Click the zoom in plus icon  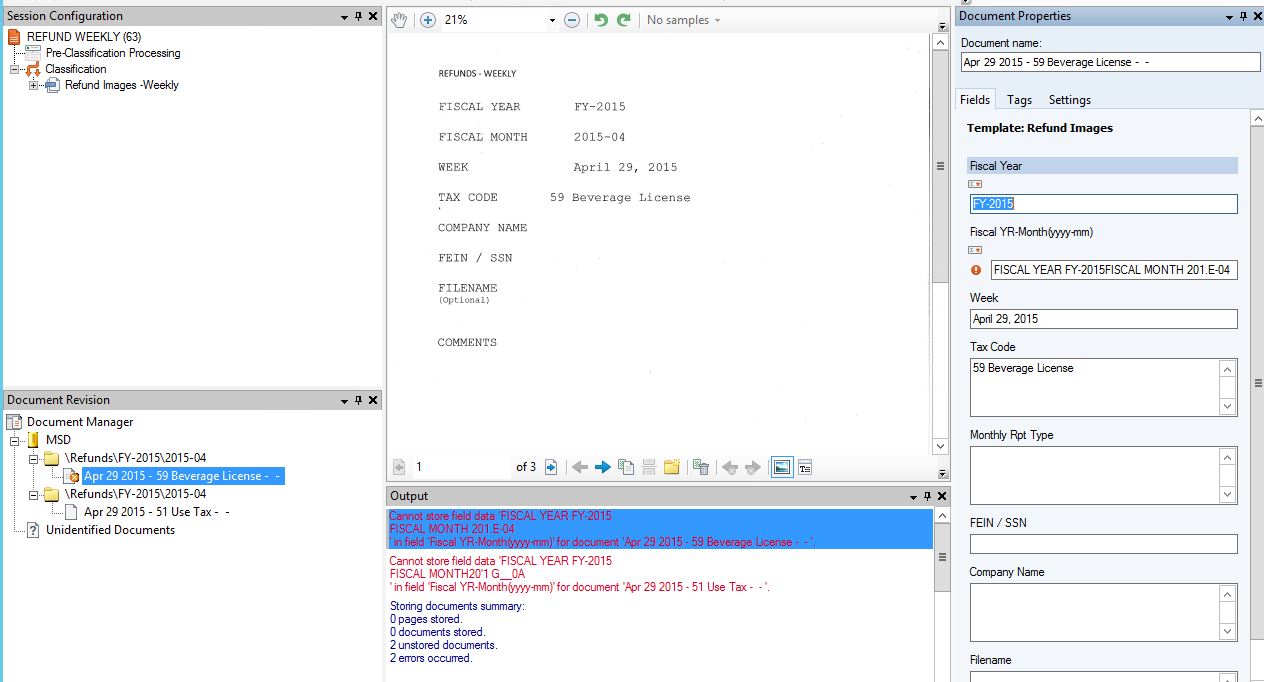point(427,20)
